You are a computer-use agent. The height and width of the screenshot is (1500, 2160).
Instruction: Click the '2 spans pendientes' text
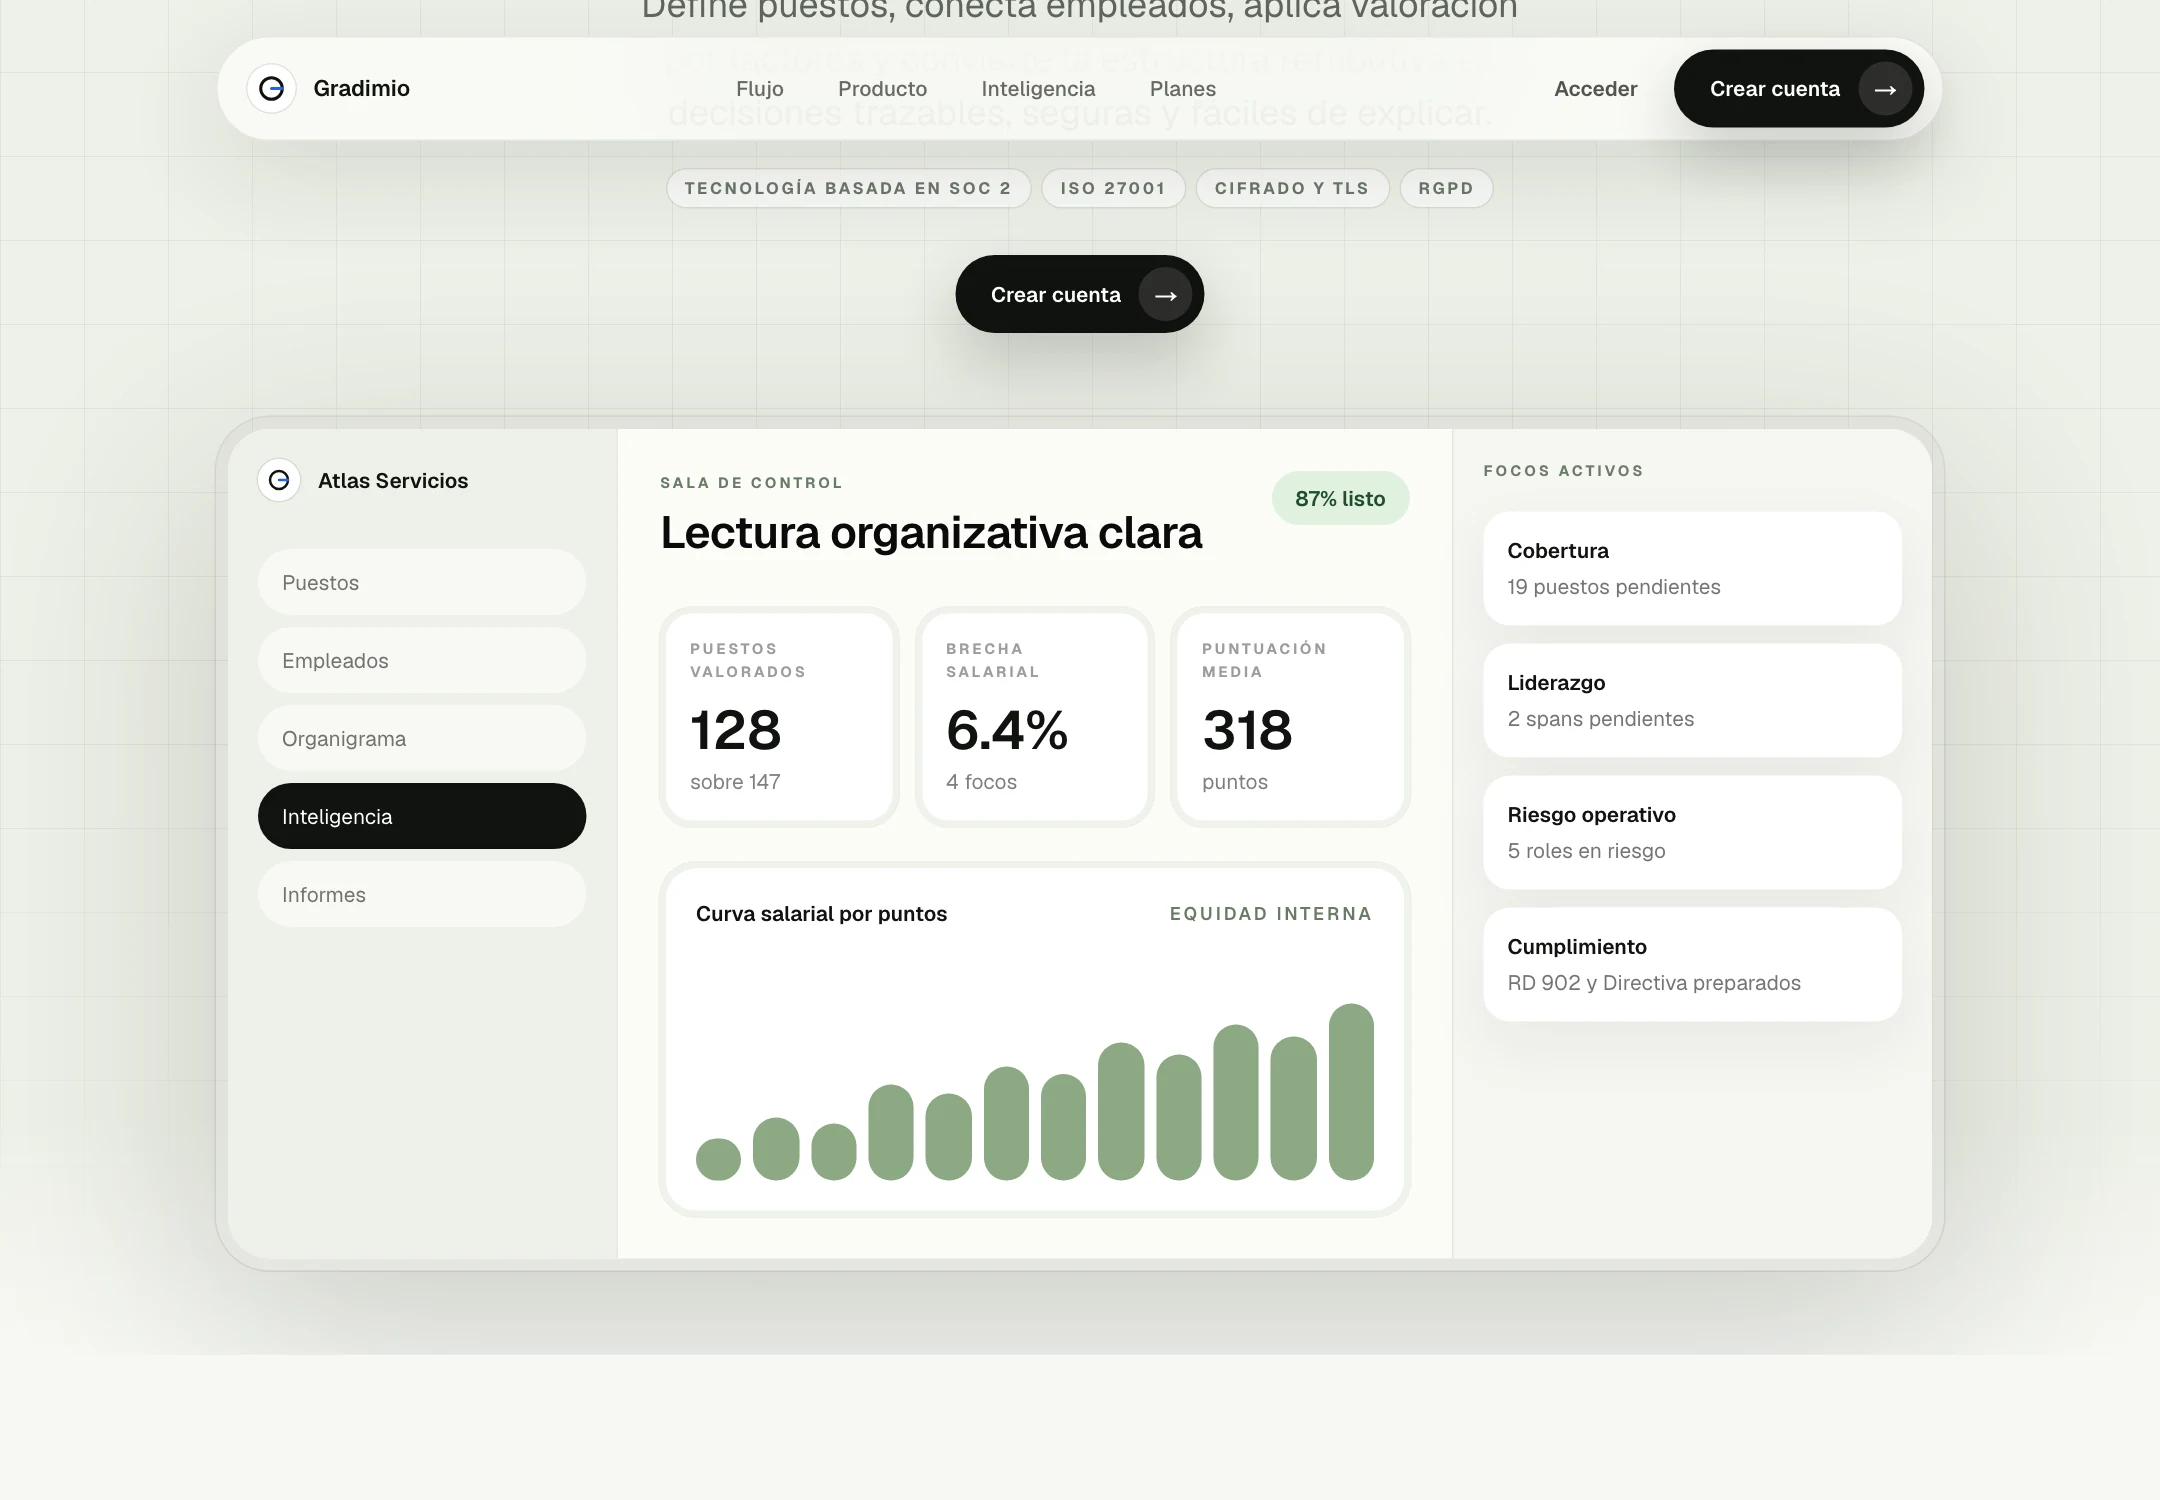pyautogui.click(x=1601, y=719)
